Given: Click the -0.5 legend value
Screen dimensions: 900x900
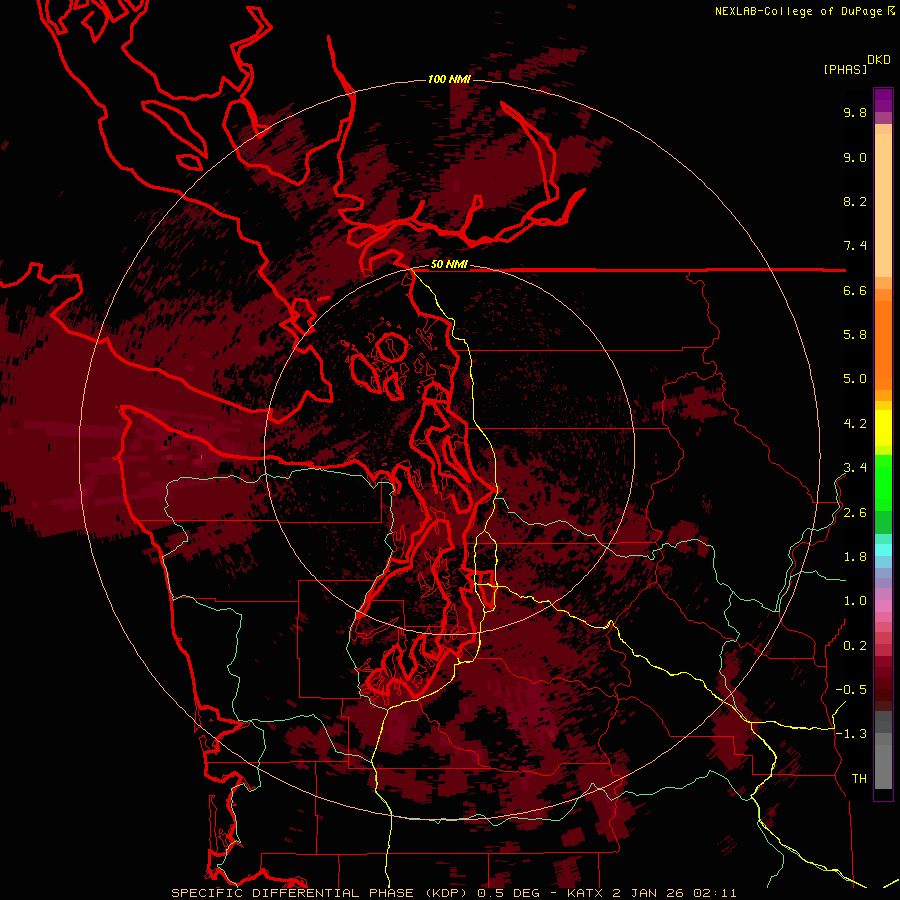Looking at the screenshot, I should pyautogui.click(x=851, y=690).
